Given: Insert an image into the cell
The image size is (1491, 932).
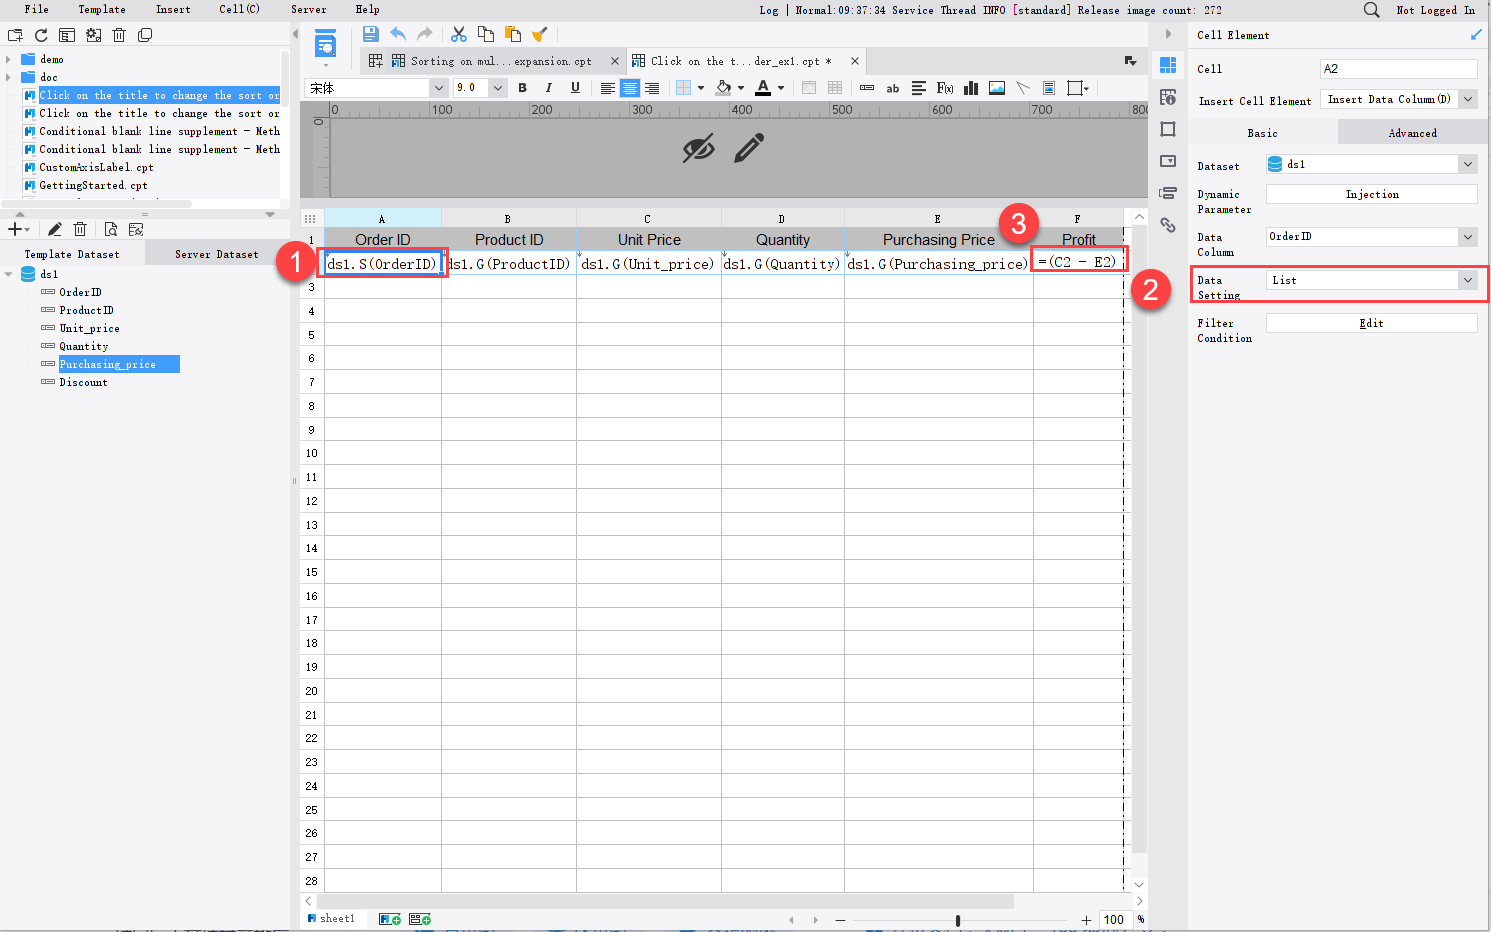Looking at the screenshot, I should tap(997, 88).
